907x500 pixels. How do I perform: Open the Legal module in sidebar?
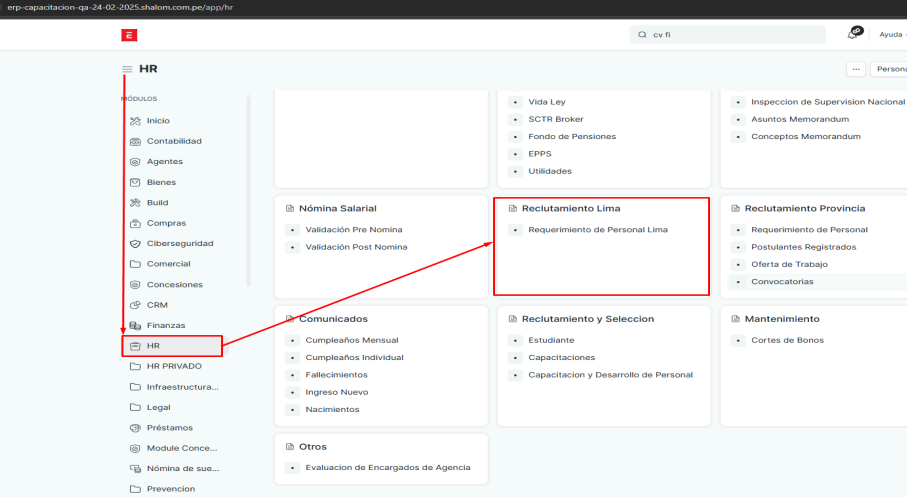click(158, 407)
